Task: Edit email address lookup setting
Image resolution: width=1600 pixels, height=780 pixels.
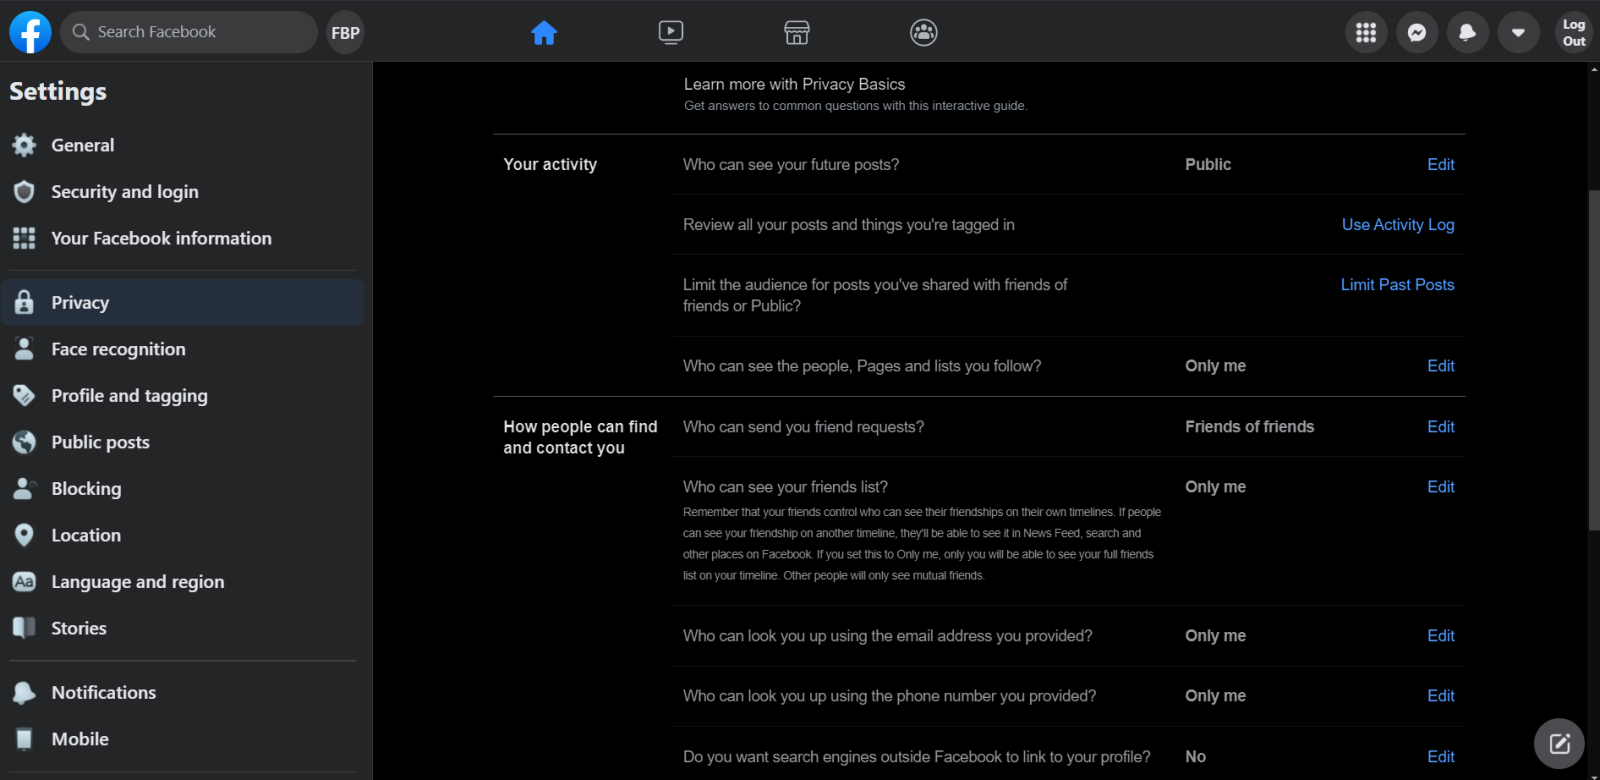Action: pos(1440,636)
